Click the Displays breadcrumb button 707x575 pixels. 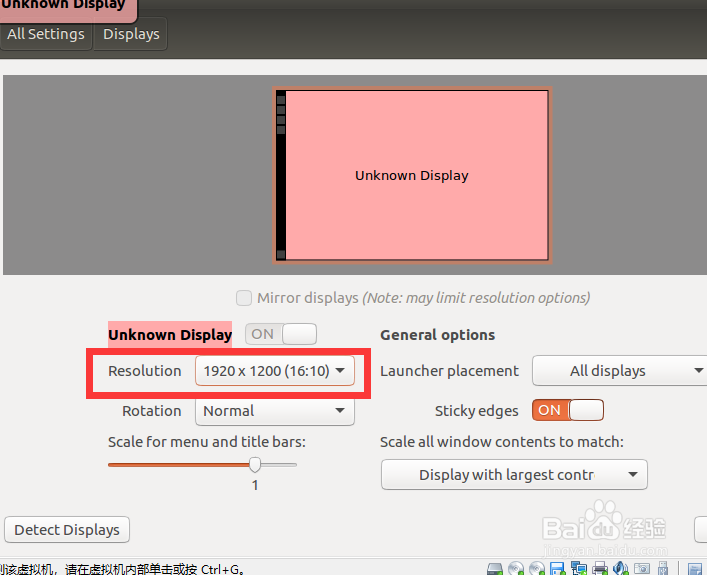point(131,34)
